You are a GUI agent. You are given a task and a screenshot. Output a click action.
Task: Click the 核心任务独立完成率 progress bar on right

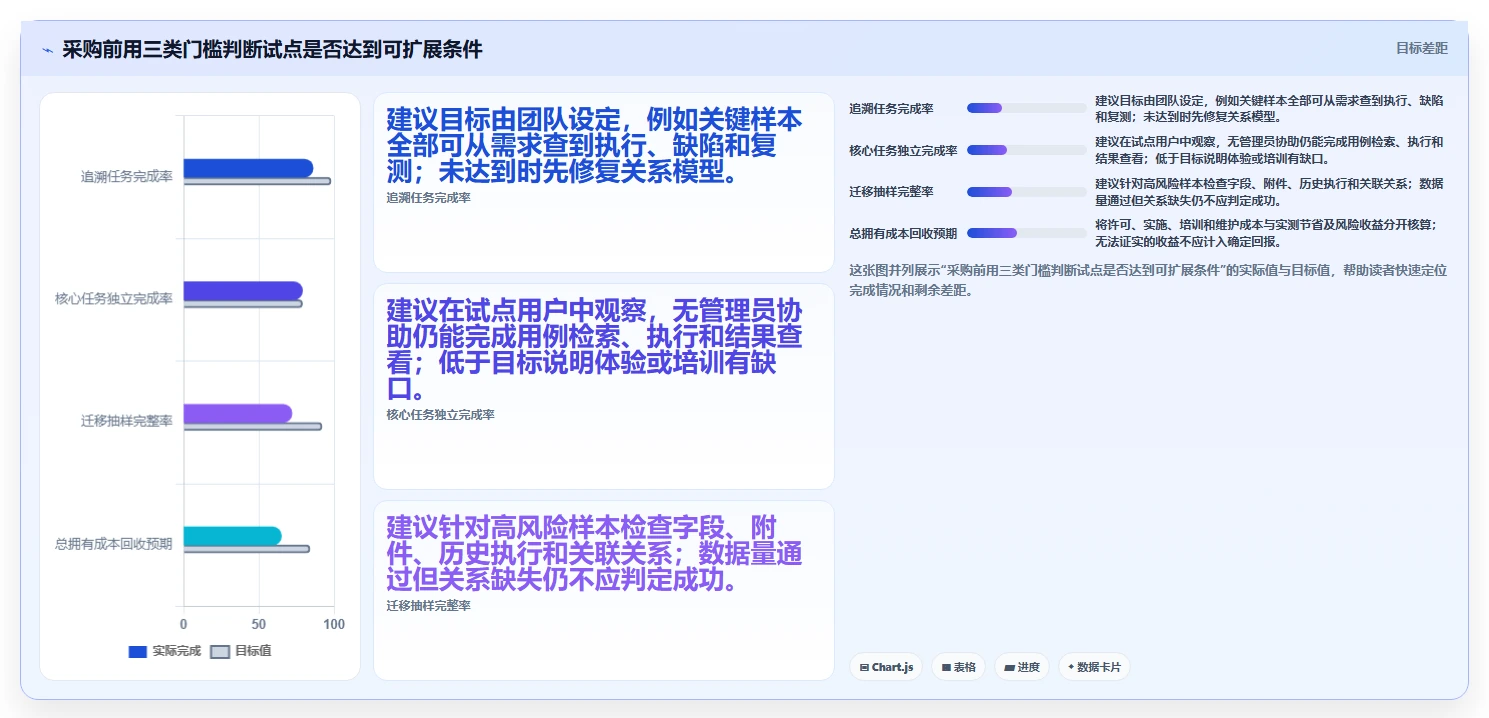pos(1026,150)
